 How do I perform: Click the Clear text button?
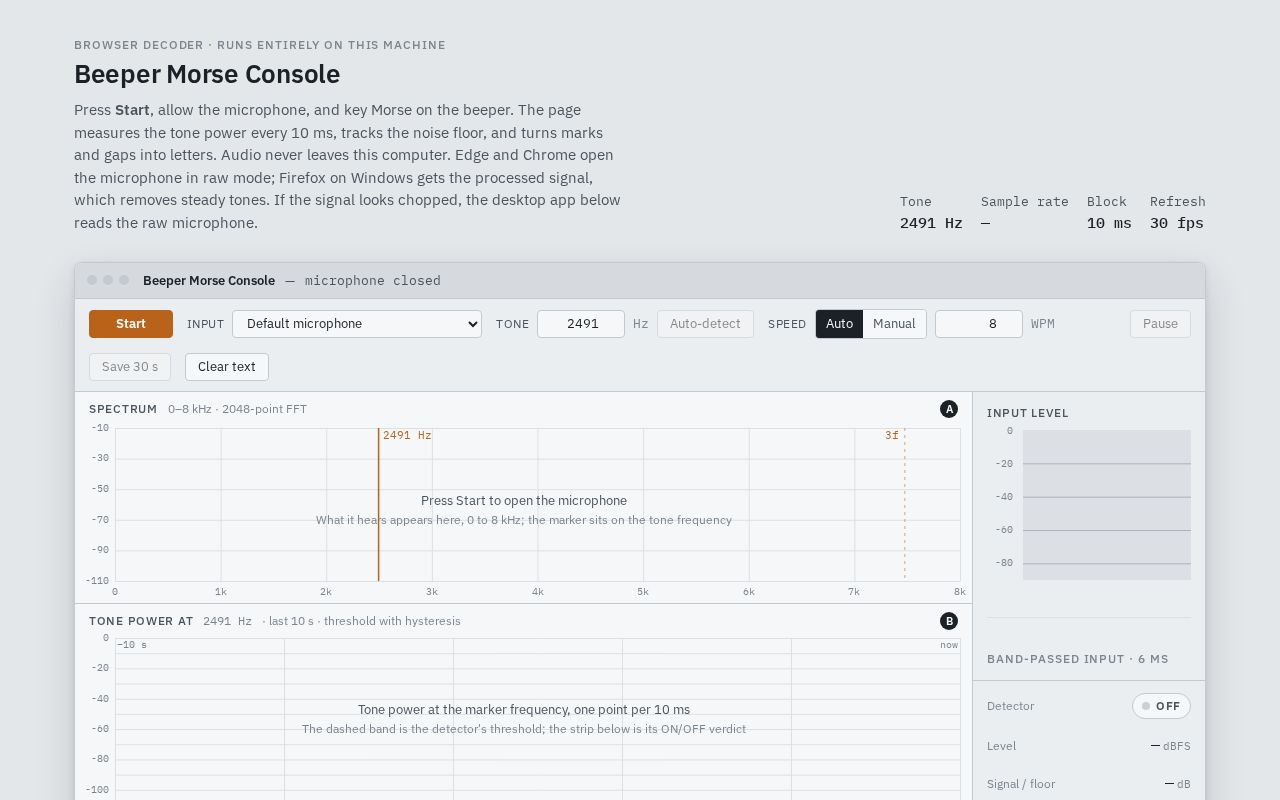[x=227, y=367]
